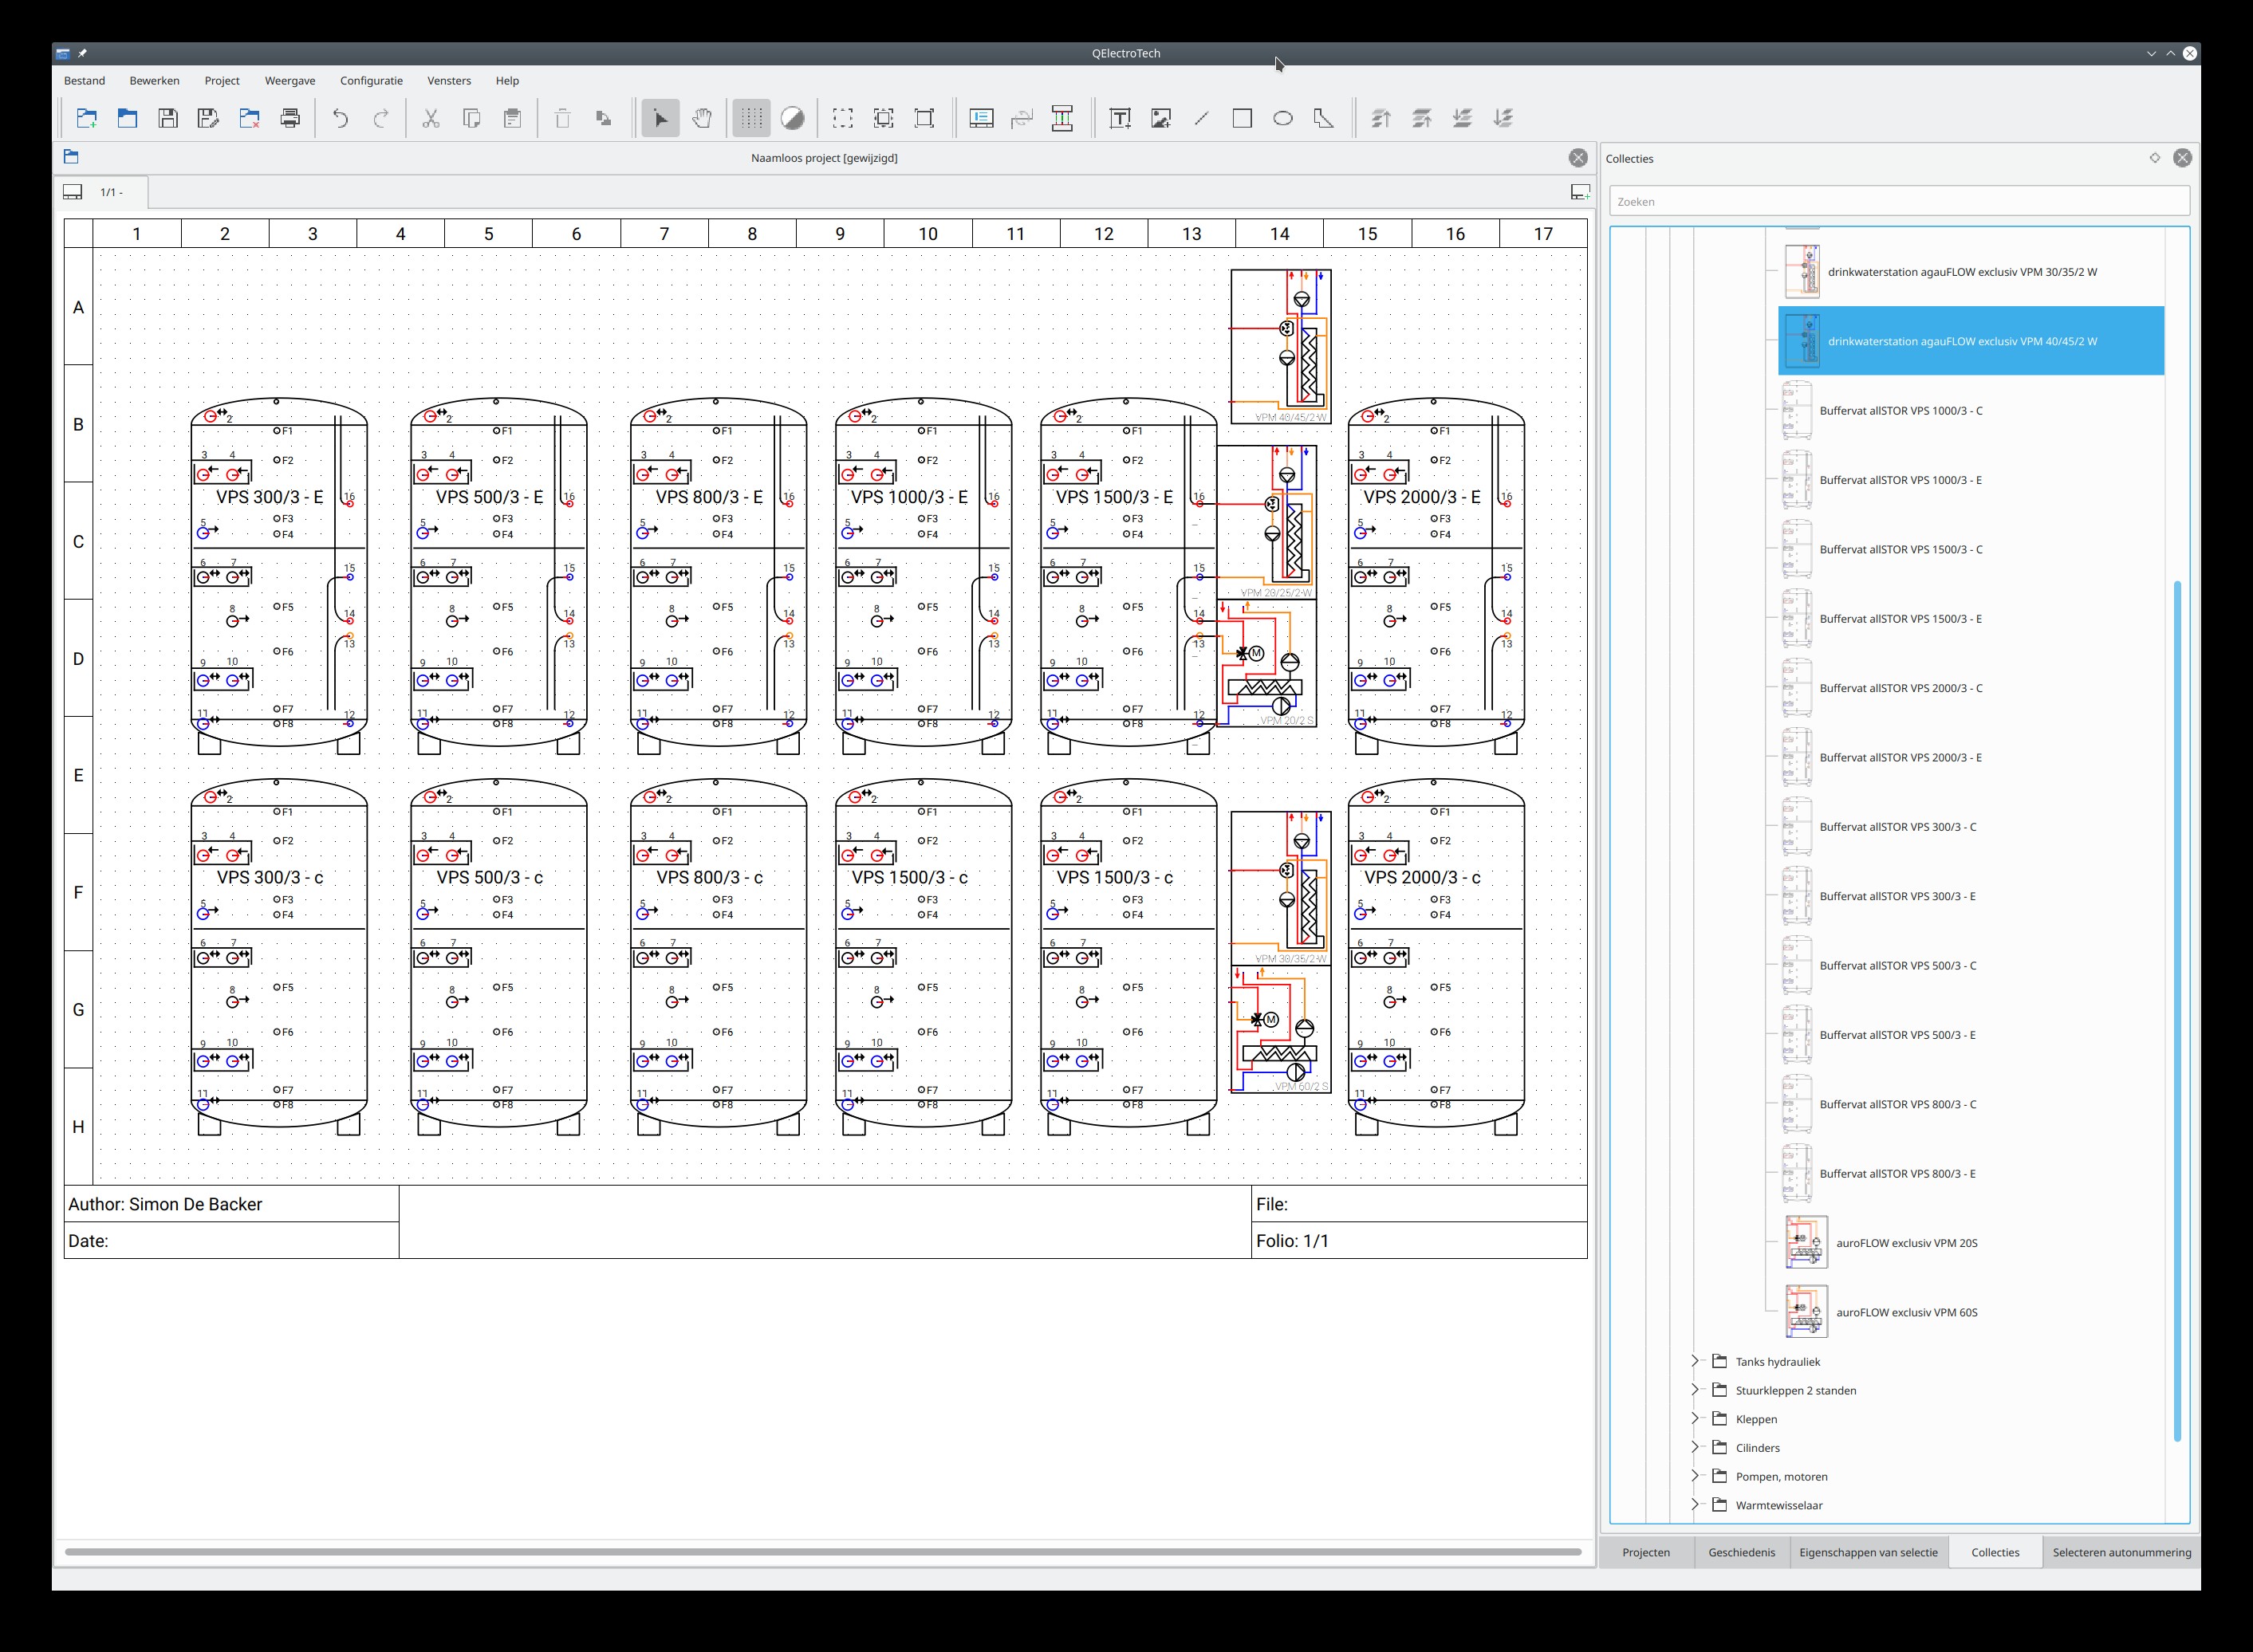Click the add image tool icon
This screenshot has height=1652, width=2253.
1161,118
